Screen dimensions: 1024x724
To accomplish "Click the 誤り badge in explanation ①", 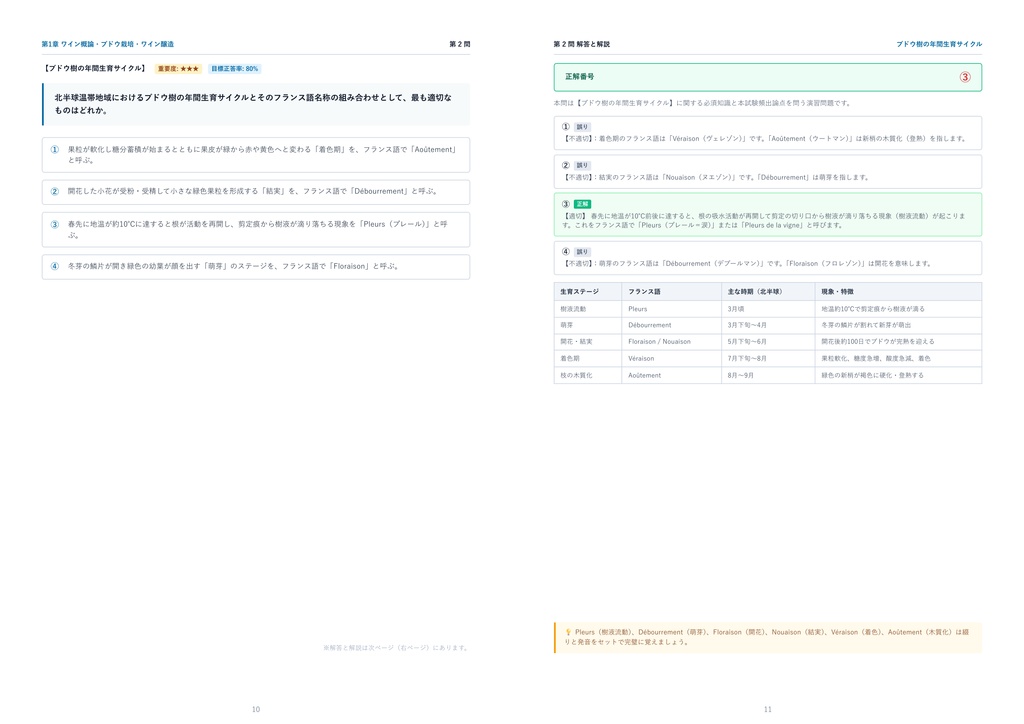I will click(582, 127).
